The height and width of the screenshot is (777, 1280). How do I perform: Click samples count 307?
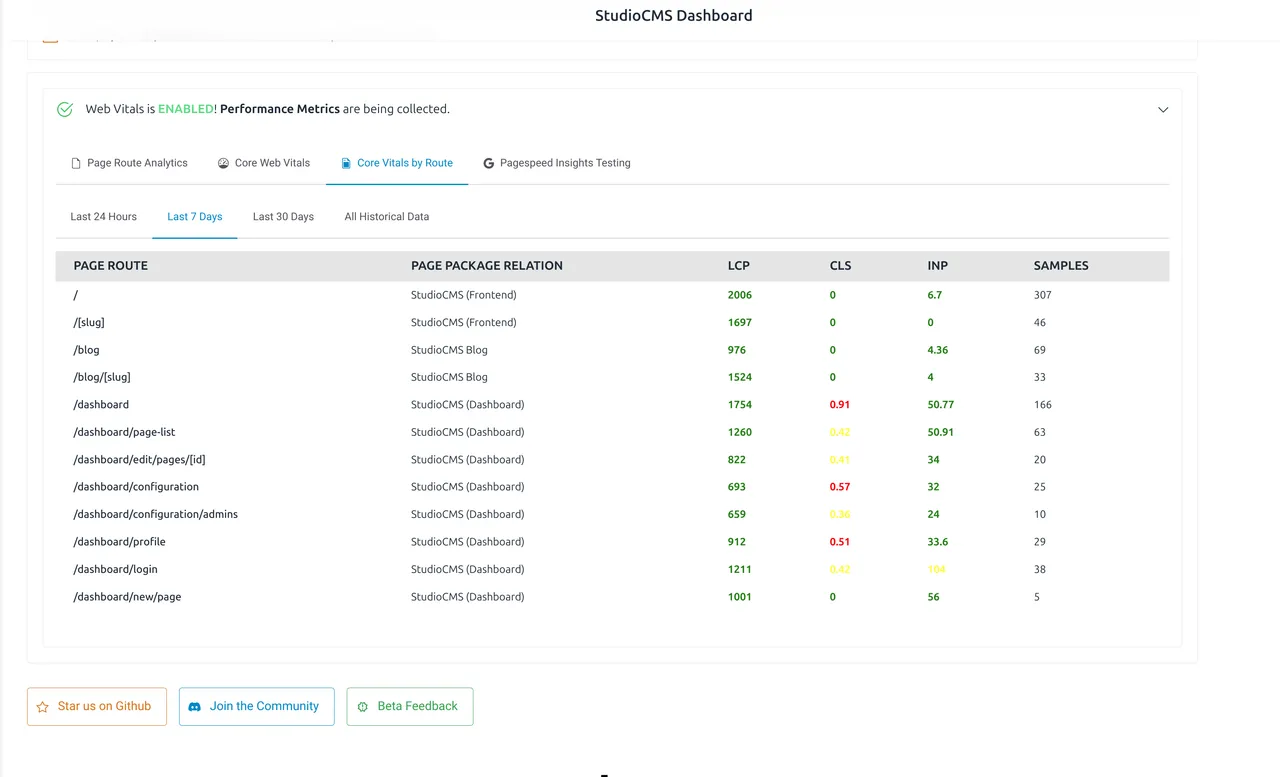pyautogui.click(x=1043, y=295)
